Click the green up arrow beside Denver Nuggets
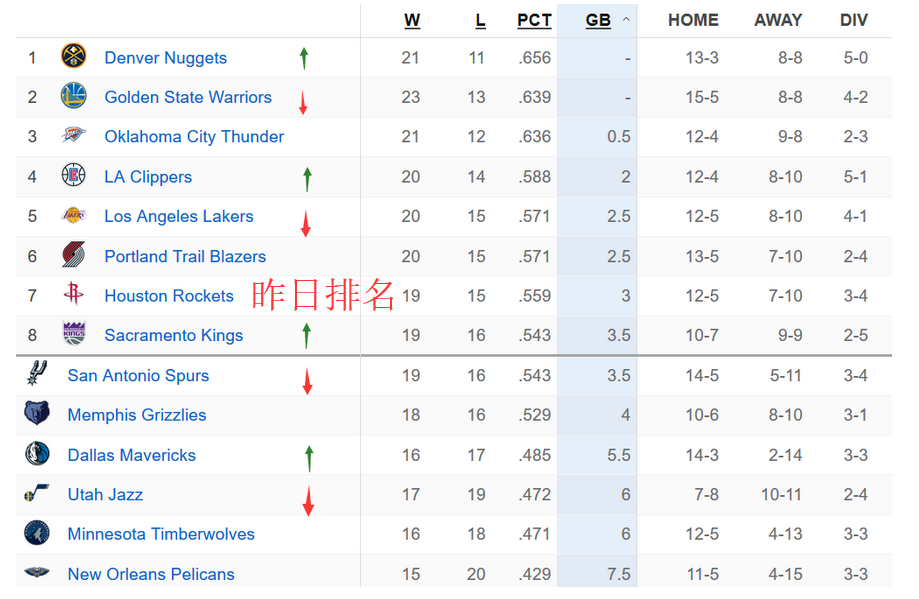Screen dimensions: 919x599 point(303,58)
